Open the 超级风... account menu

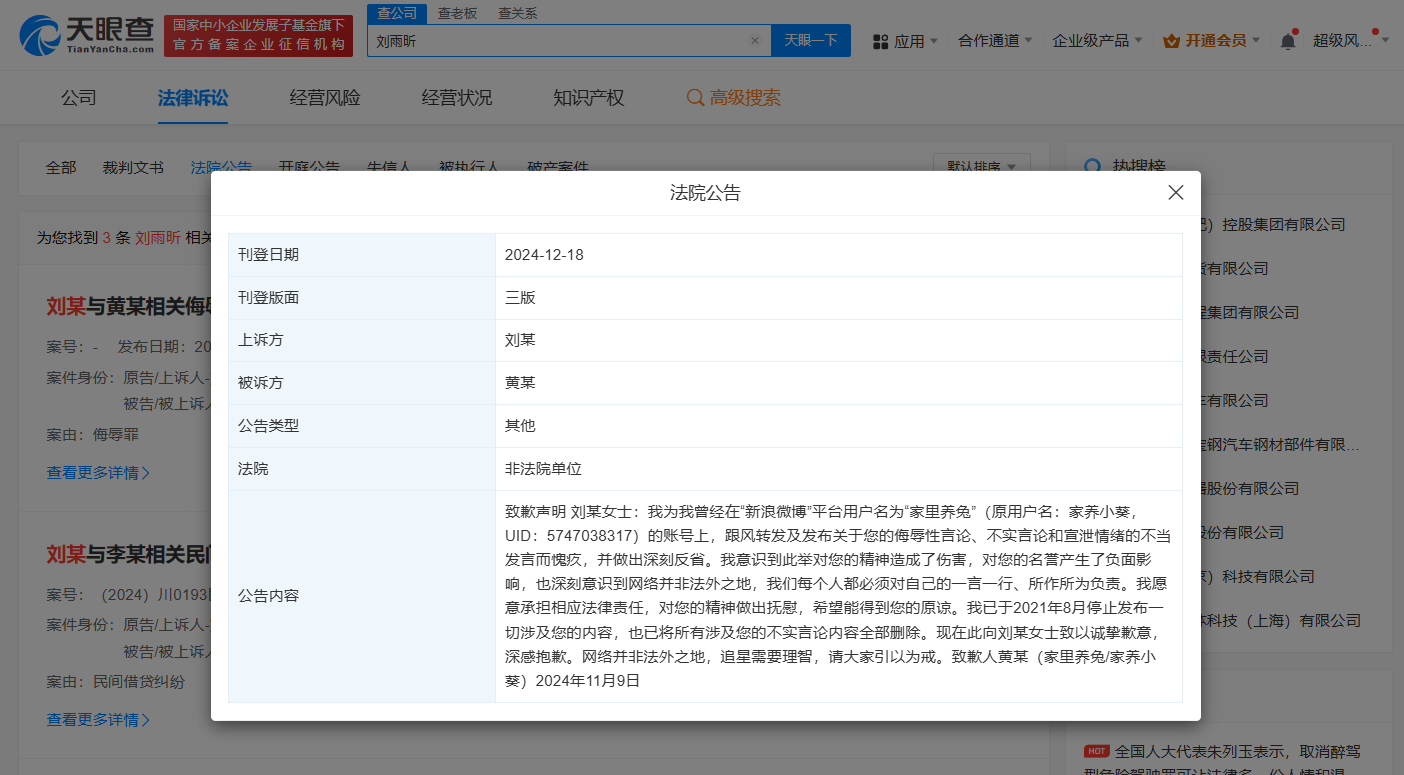tap(1350, 41)
